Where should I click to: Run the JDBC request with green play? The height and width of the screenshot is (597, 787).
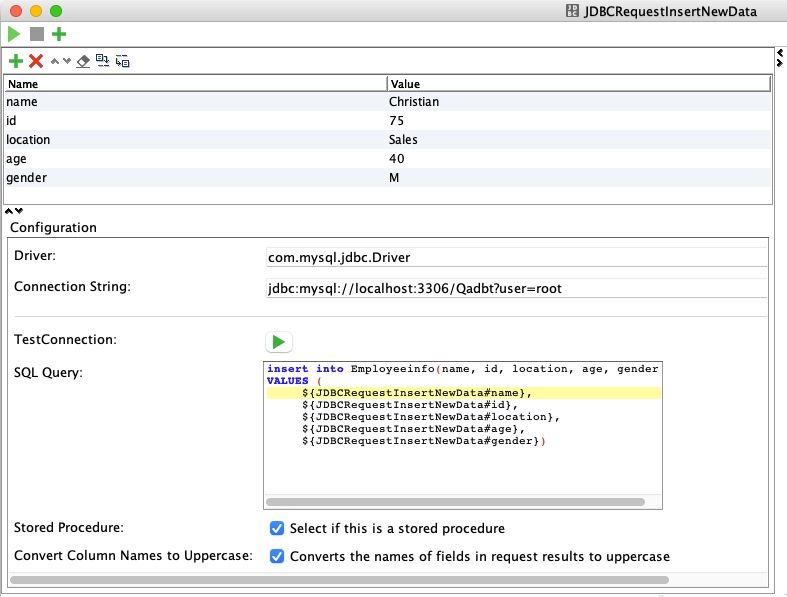[x=14, y=34]
